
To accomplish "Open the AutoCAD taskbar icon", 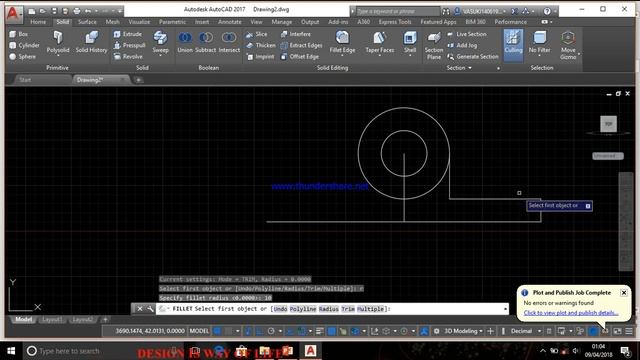I will pyautogui.click(x=310, y=351).
